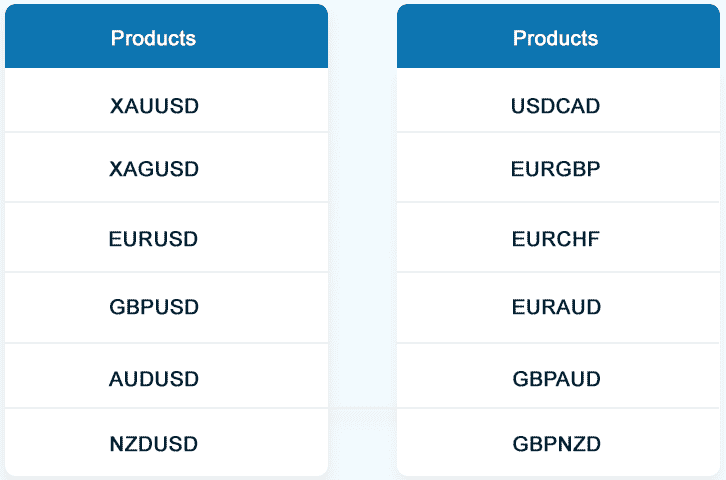The height and width of the screenshot is (480, 726).
Task: Click the NZDUSD product entry
Action: point(154,443)
